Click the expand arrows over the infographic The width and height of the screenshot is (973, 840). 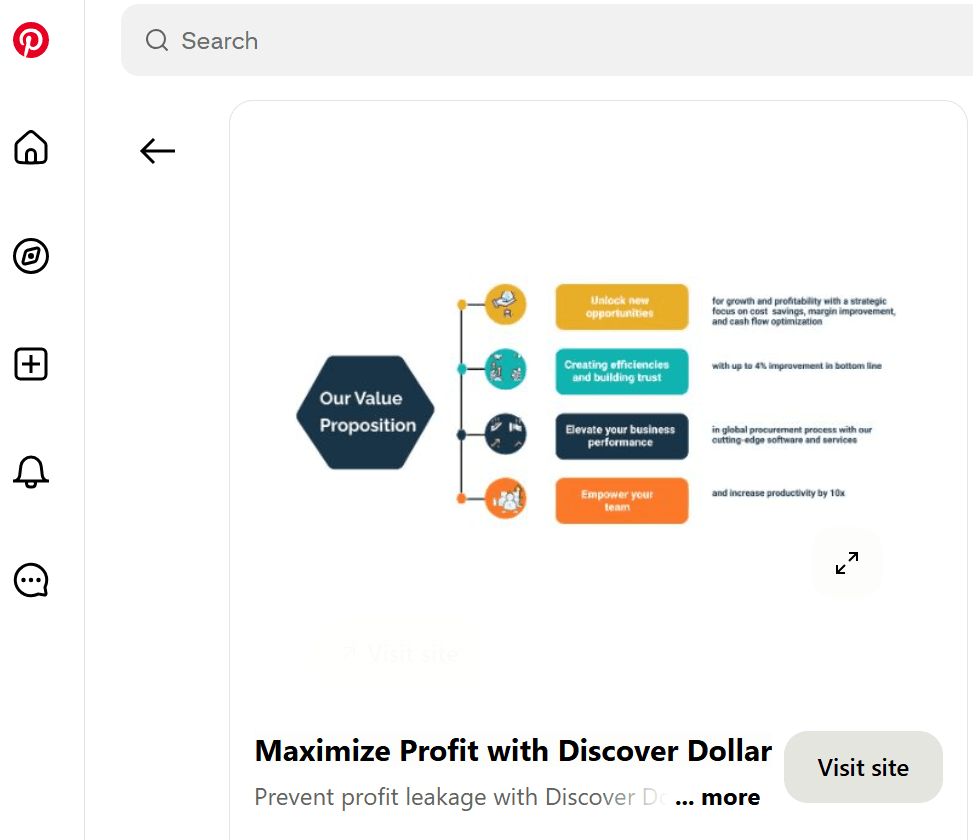[x=846, y=563]
